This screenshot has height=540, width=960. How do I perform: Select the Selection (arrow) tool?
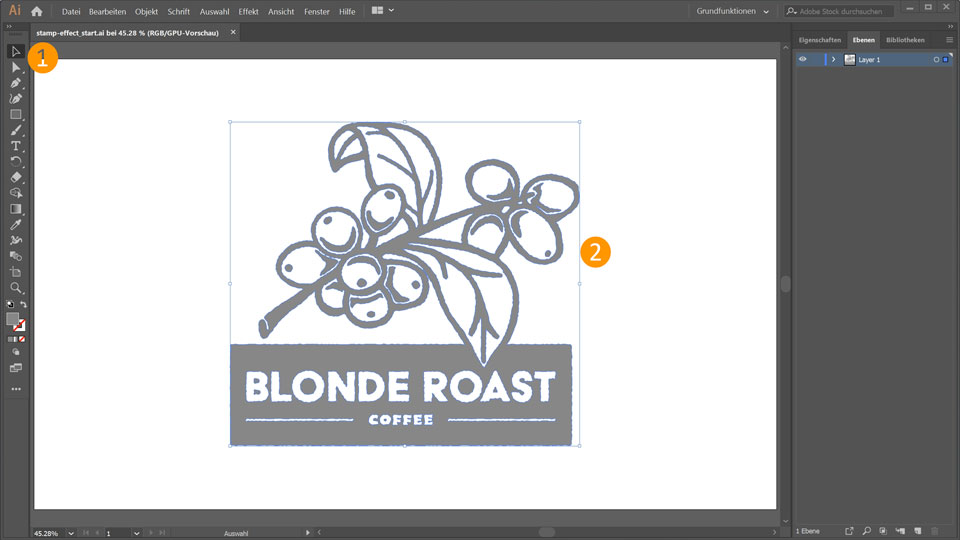16,51
